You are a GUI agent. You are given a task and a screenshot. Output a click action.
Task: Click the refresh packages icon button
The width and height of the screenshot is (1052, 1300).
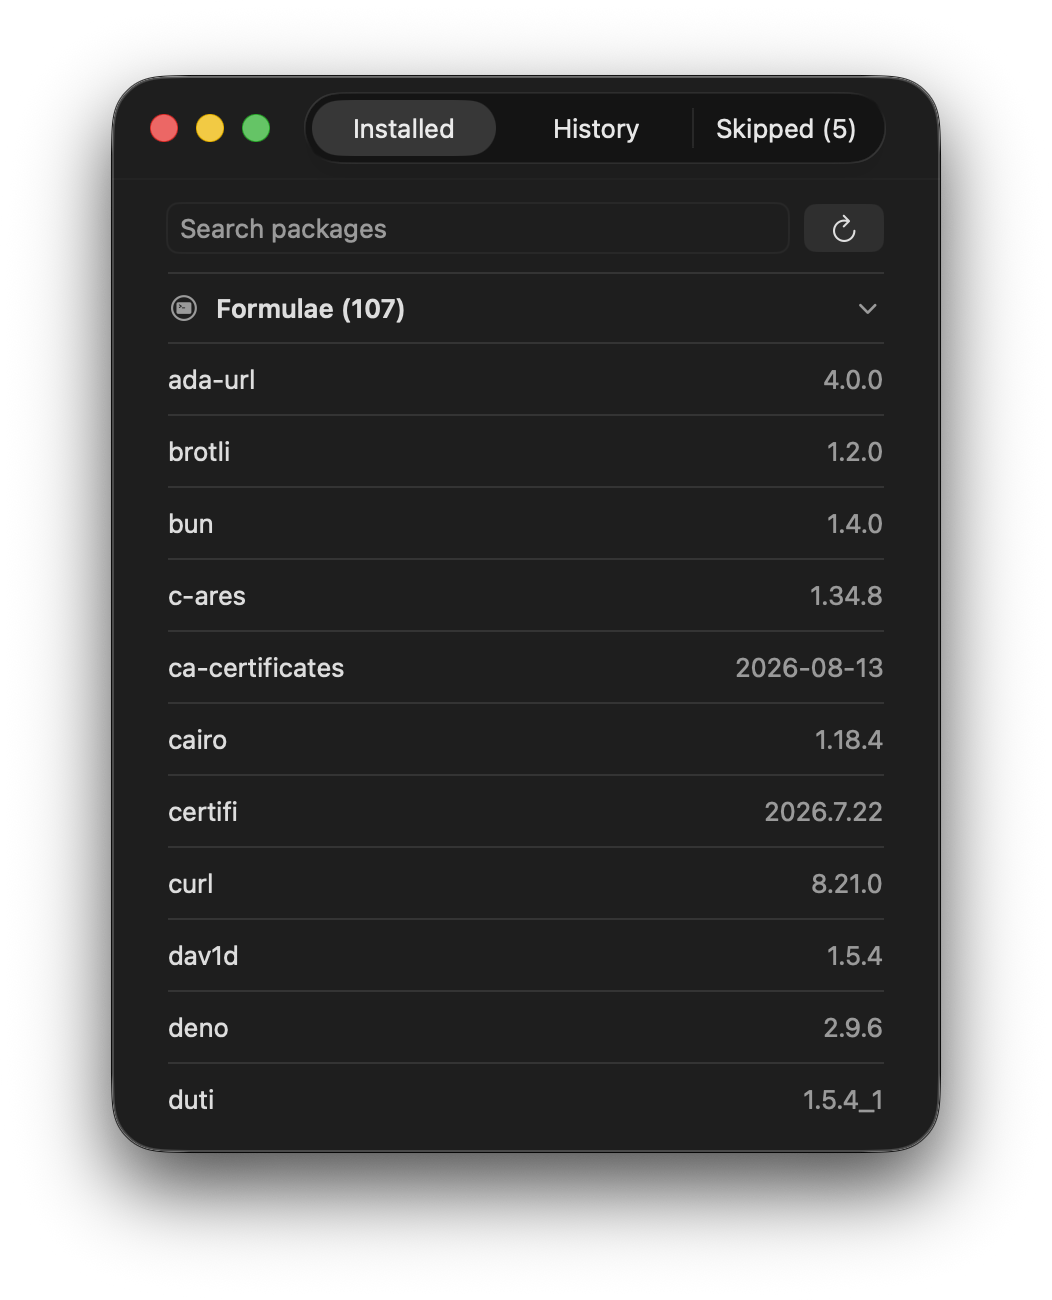843,228
